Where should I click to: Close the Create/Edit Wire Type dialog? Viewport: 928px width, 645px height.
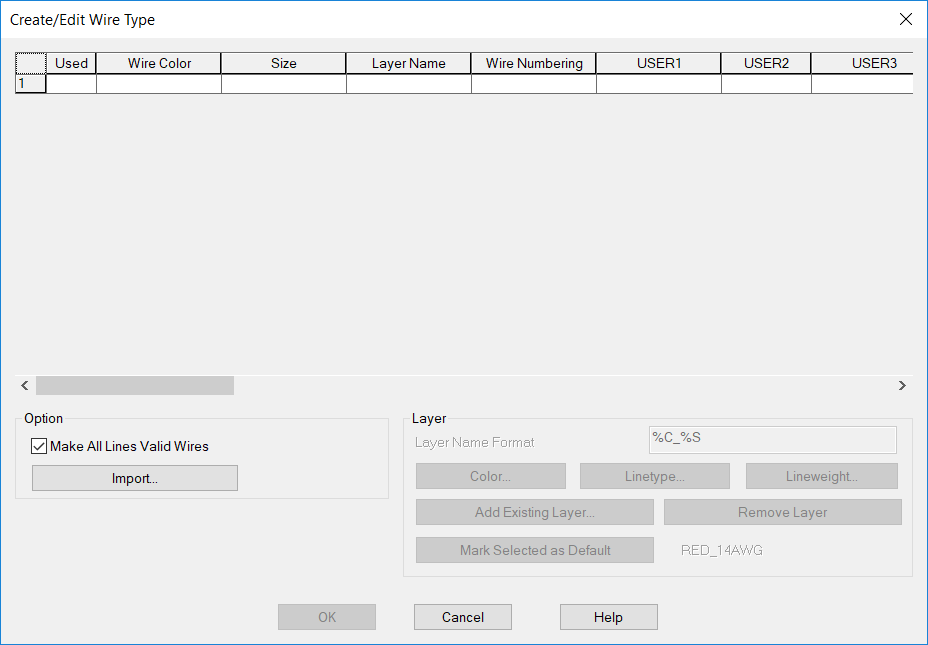(x=906, y=19)
